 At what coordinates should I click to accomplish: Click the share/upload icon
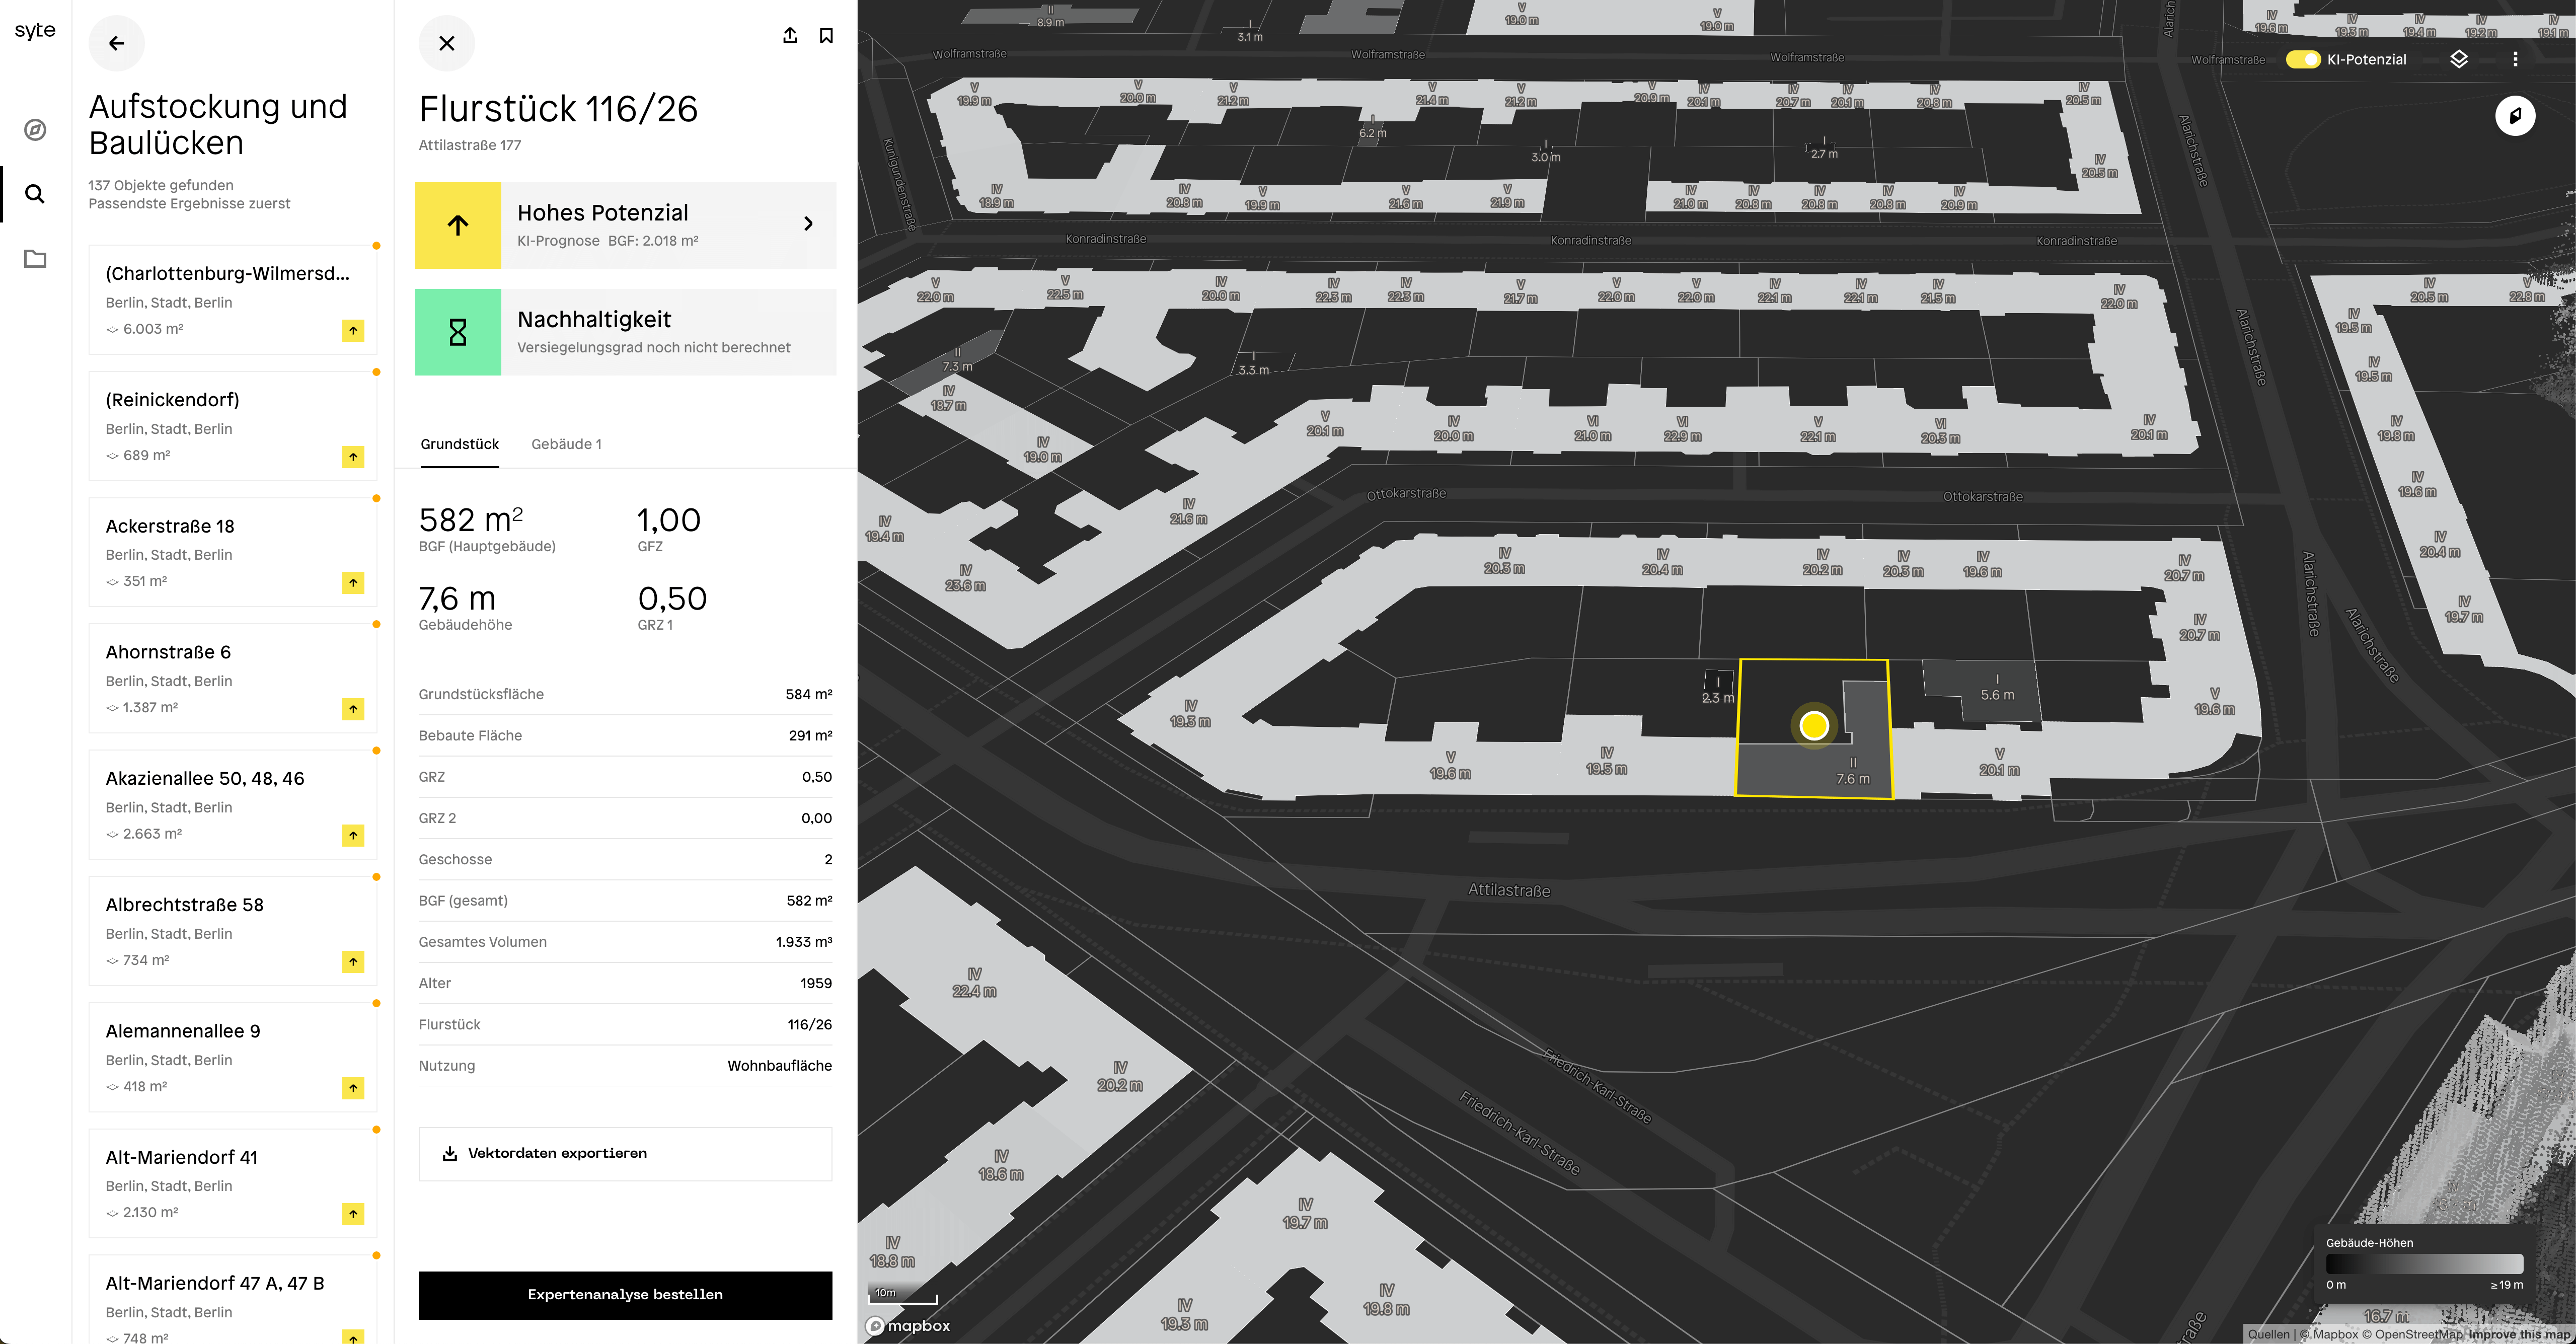click(x=789, y=36)
